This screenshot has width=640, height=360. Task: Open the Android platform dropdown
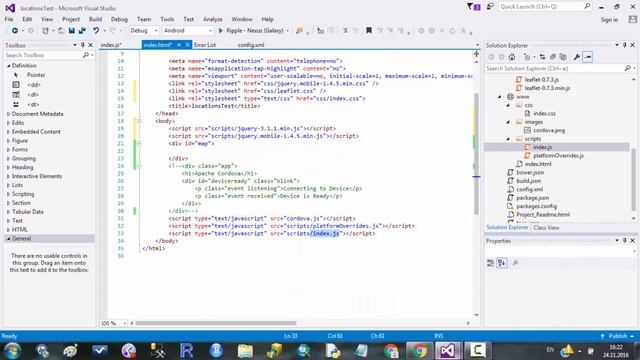pyautogui.click(x=188, y=31)
